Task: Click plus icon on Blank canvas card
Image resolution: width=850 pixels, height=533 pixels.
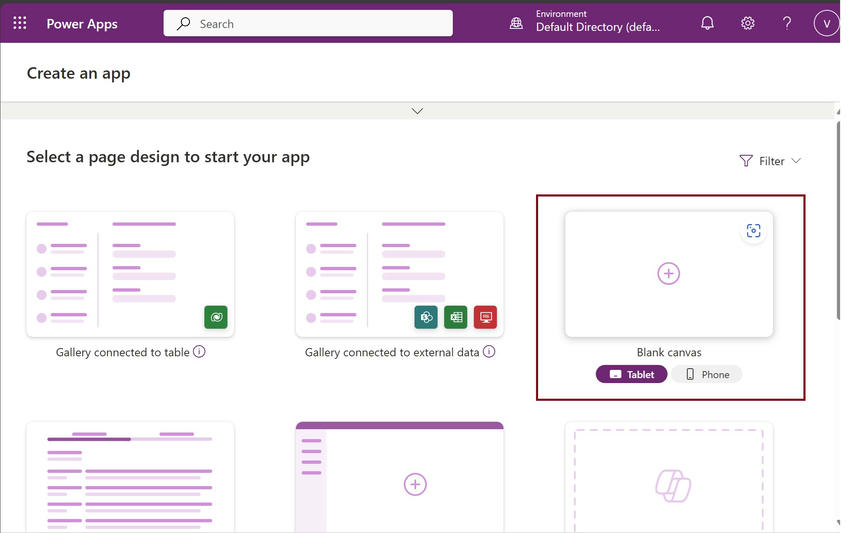Action: coord(668,273)
